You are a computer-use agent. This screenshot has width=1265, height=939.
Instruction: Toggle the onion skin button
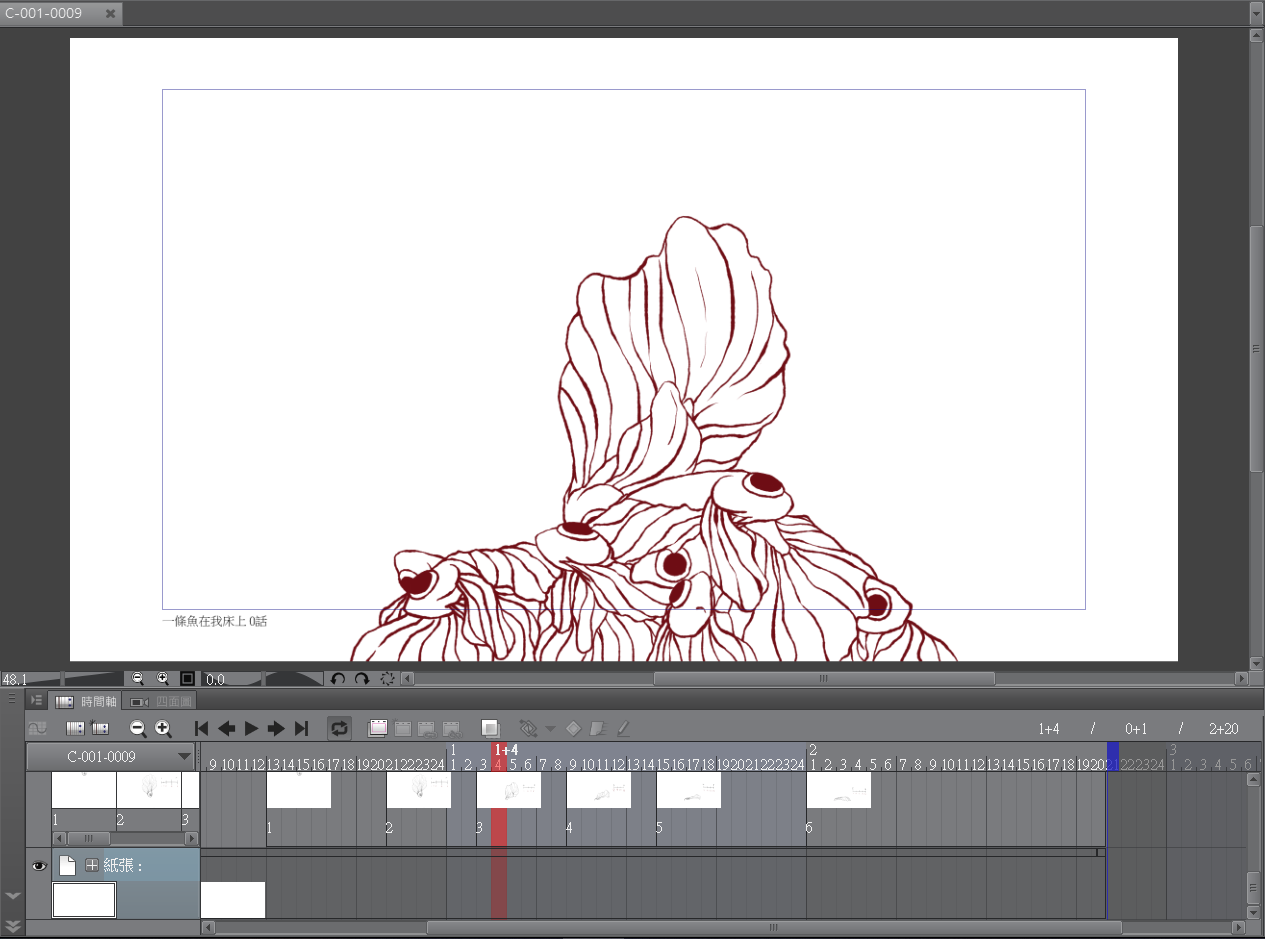click(490, 729)
